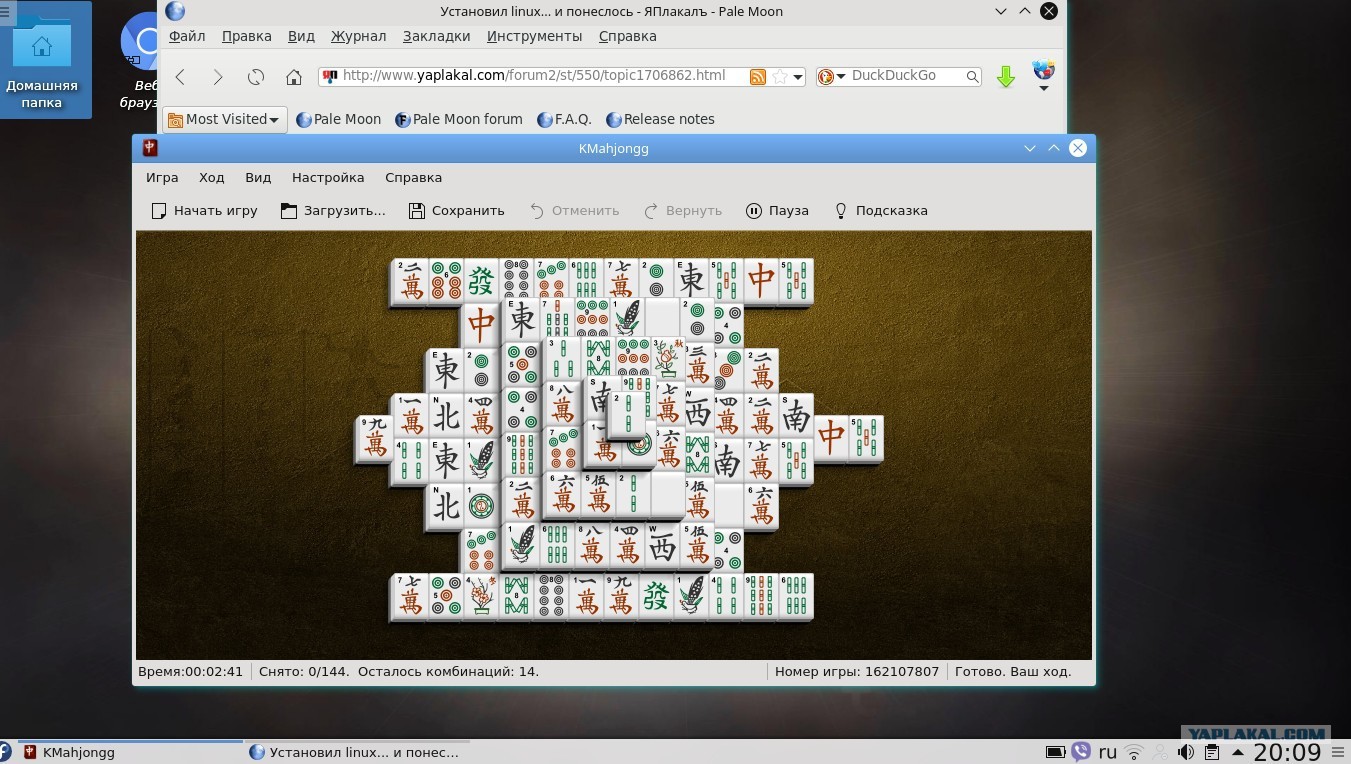The height and width of the screenshot is (764, 1351).
Task: Show hidden tray icons with the up arrow
Action: [x=1237, y=752]
